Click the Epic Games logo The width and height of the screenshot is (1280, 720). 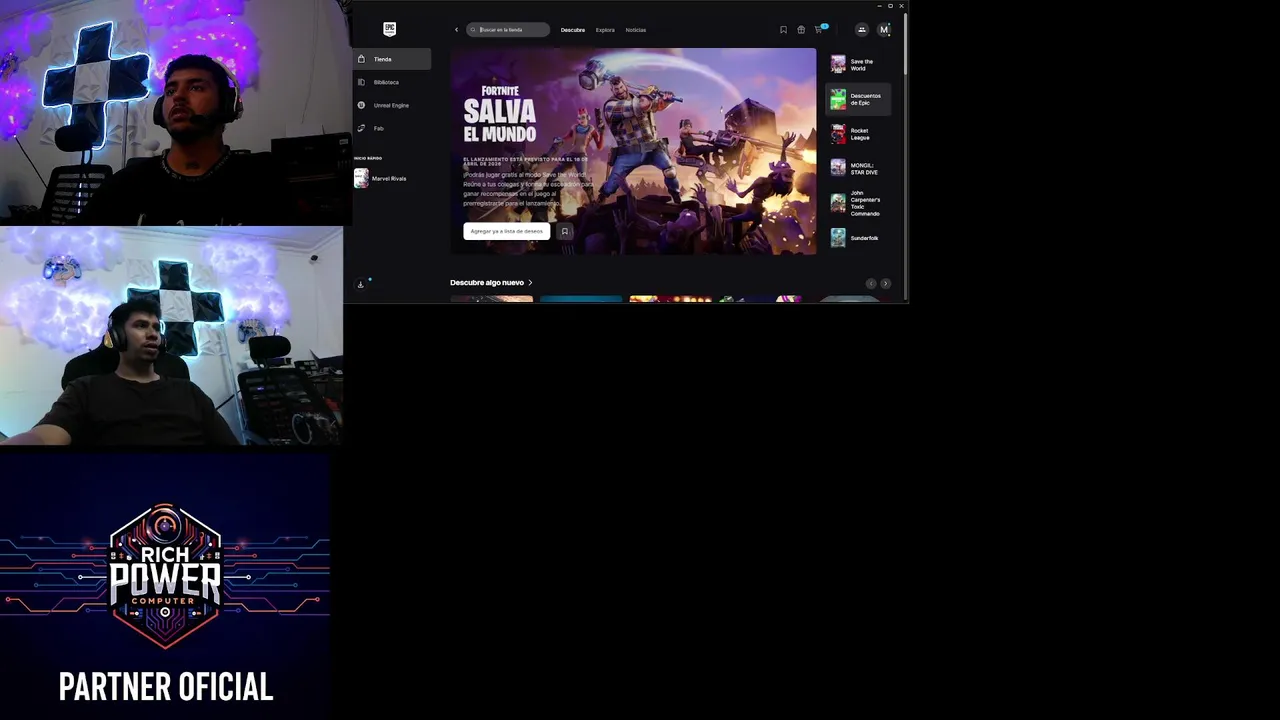(389, 29)
